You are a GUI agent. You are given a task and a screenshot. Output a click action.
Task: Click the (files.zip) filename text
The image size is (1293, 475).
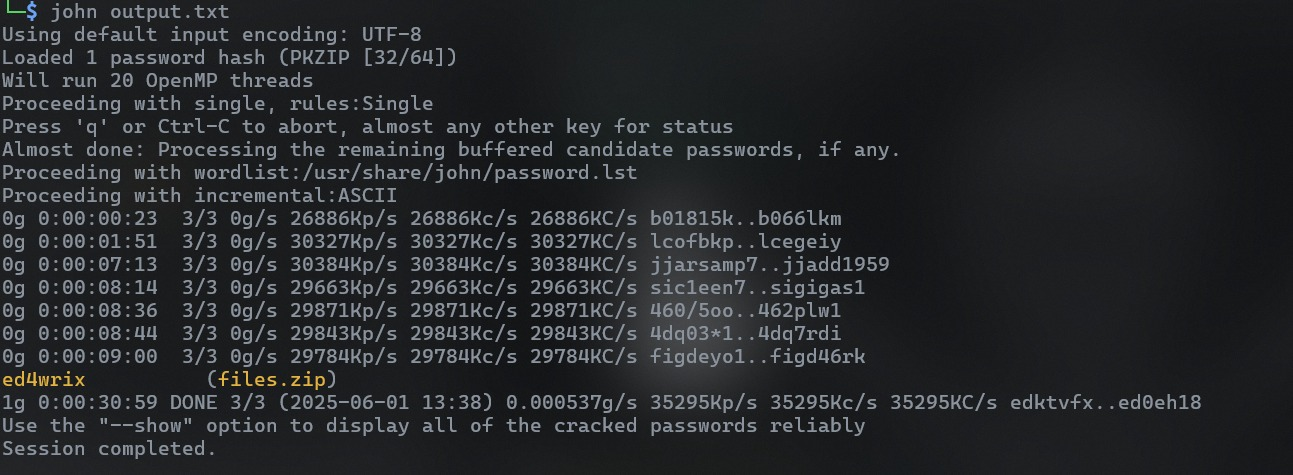[x=272, y=380]
